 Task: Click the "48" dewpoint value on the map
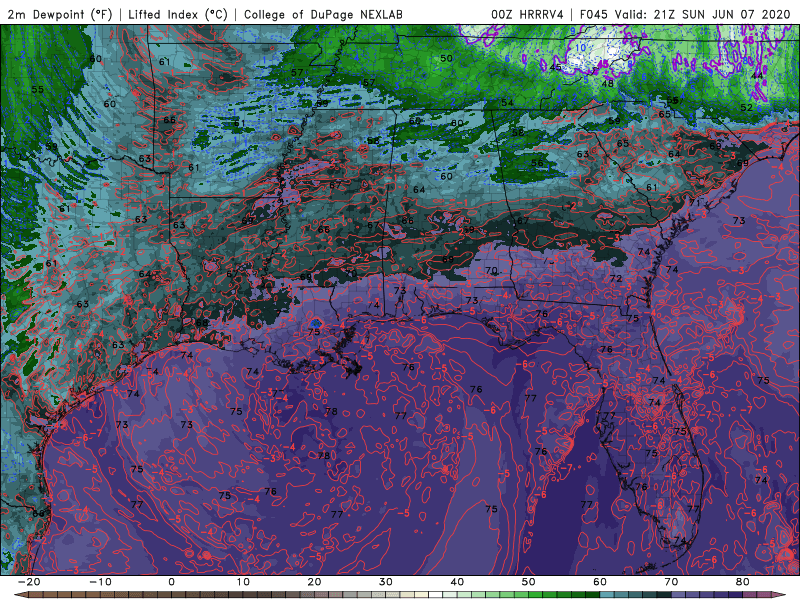[607, 83]
